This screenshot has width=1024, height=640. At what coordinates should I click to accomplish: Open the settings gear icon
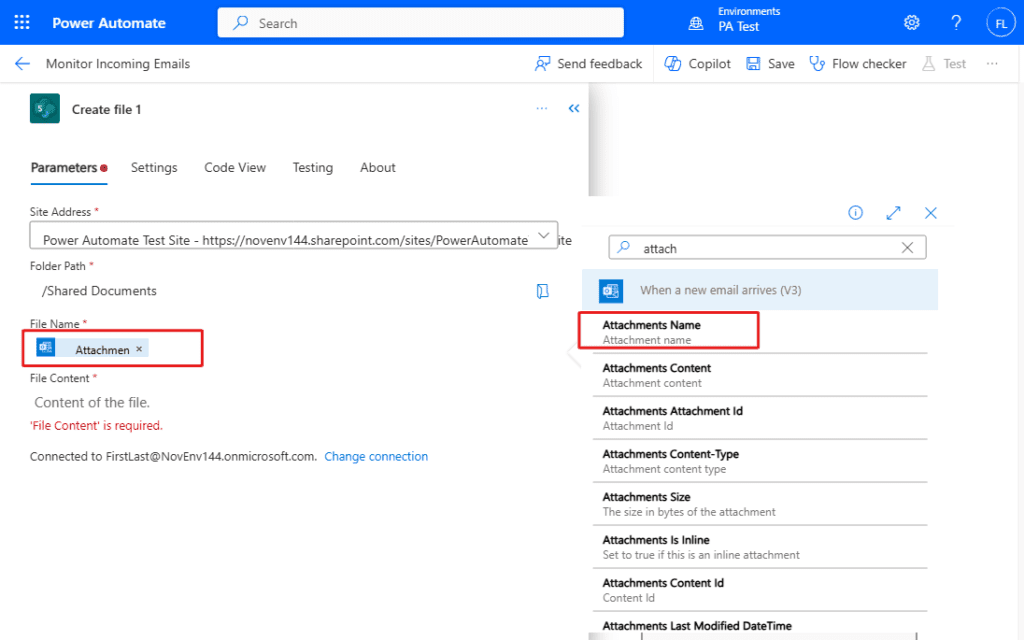click(x=911, y=23)
